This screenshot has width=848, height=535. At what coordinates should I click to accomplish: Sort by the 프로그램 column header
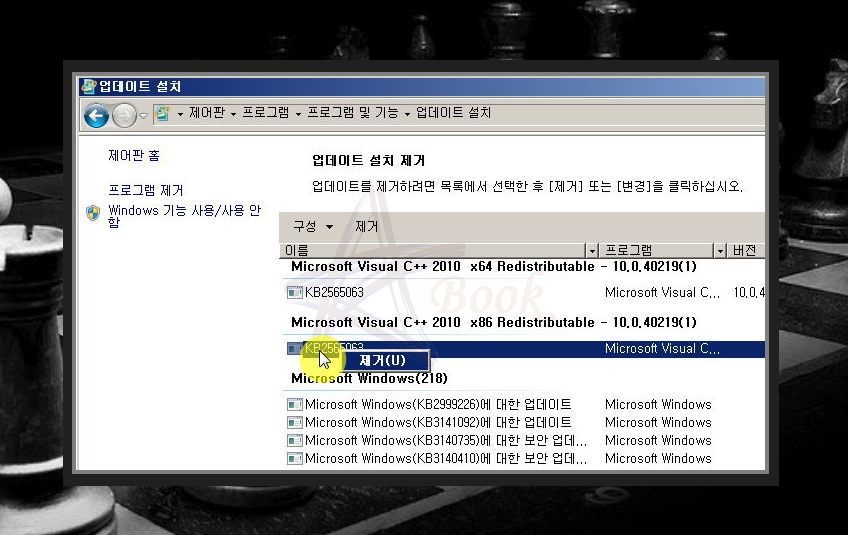(657, 250)
